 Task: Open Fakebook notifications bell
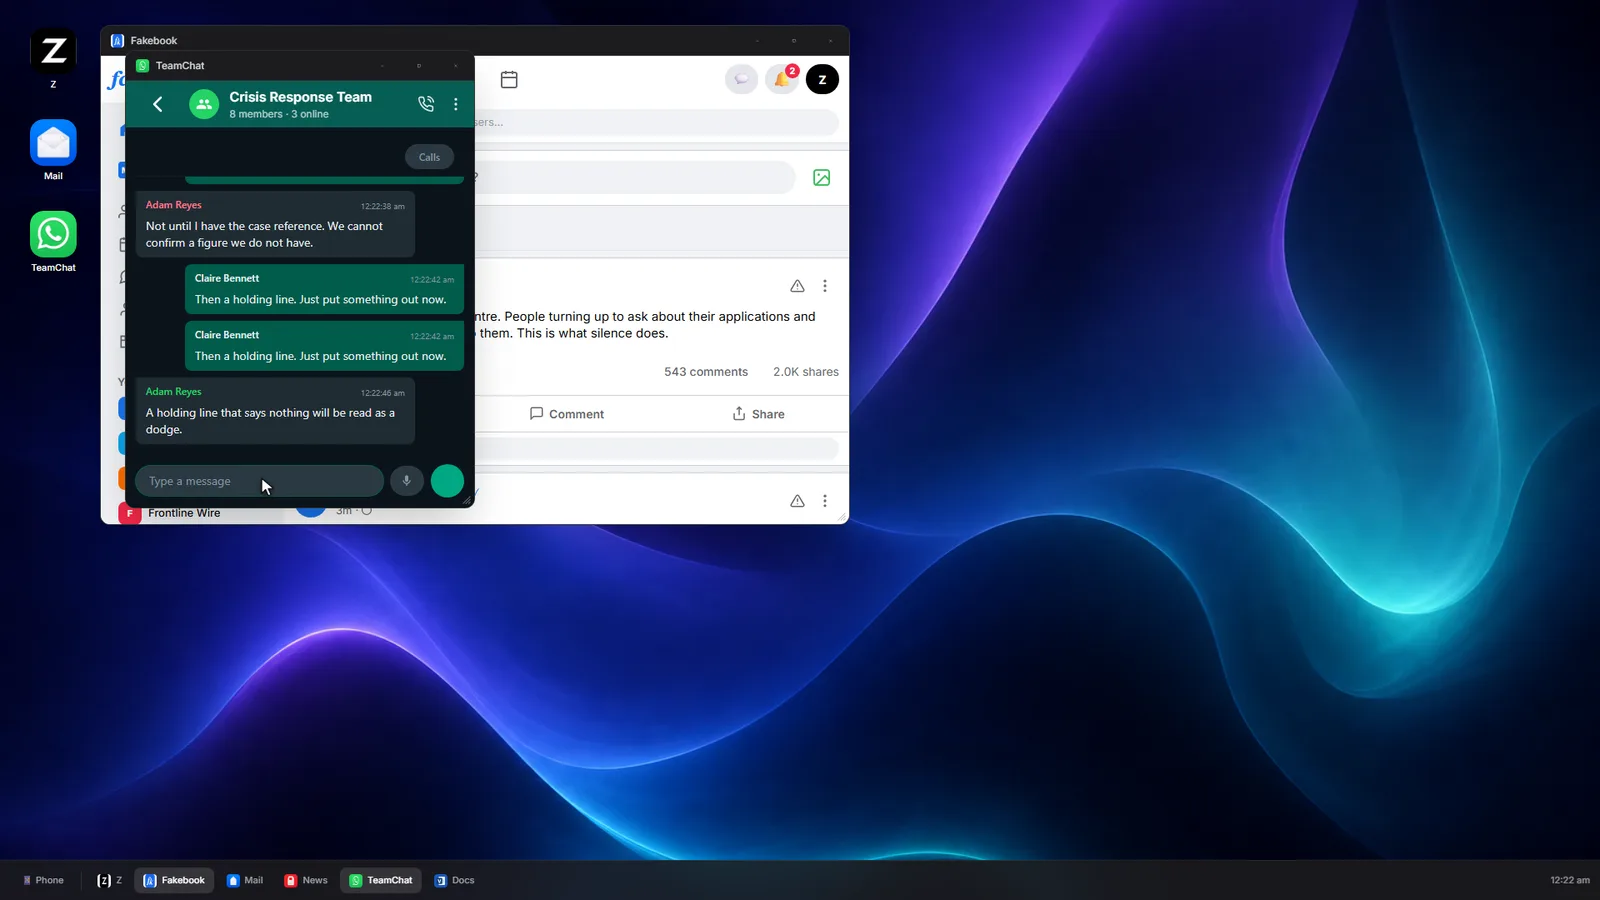[782, 79]
